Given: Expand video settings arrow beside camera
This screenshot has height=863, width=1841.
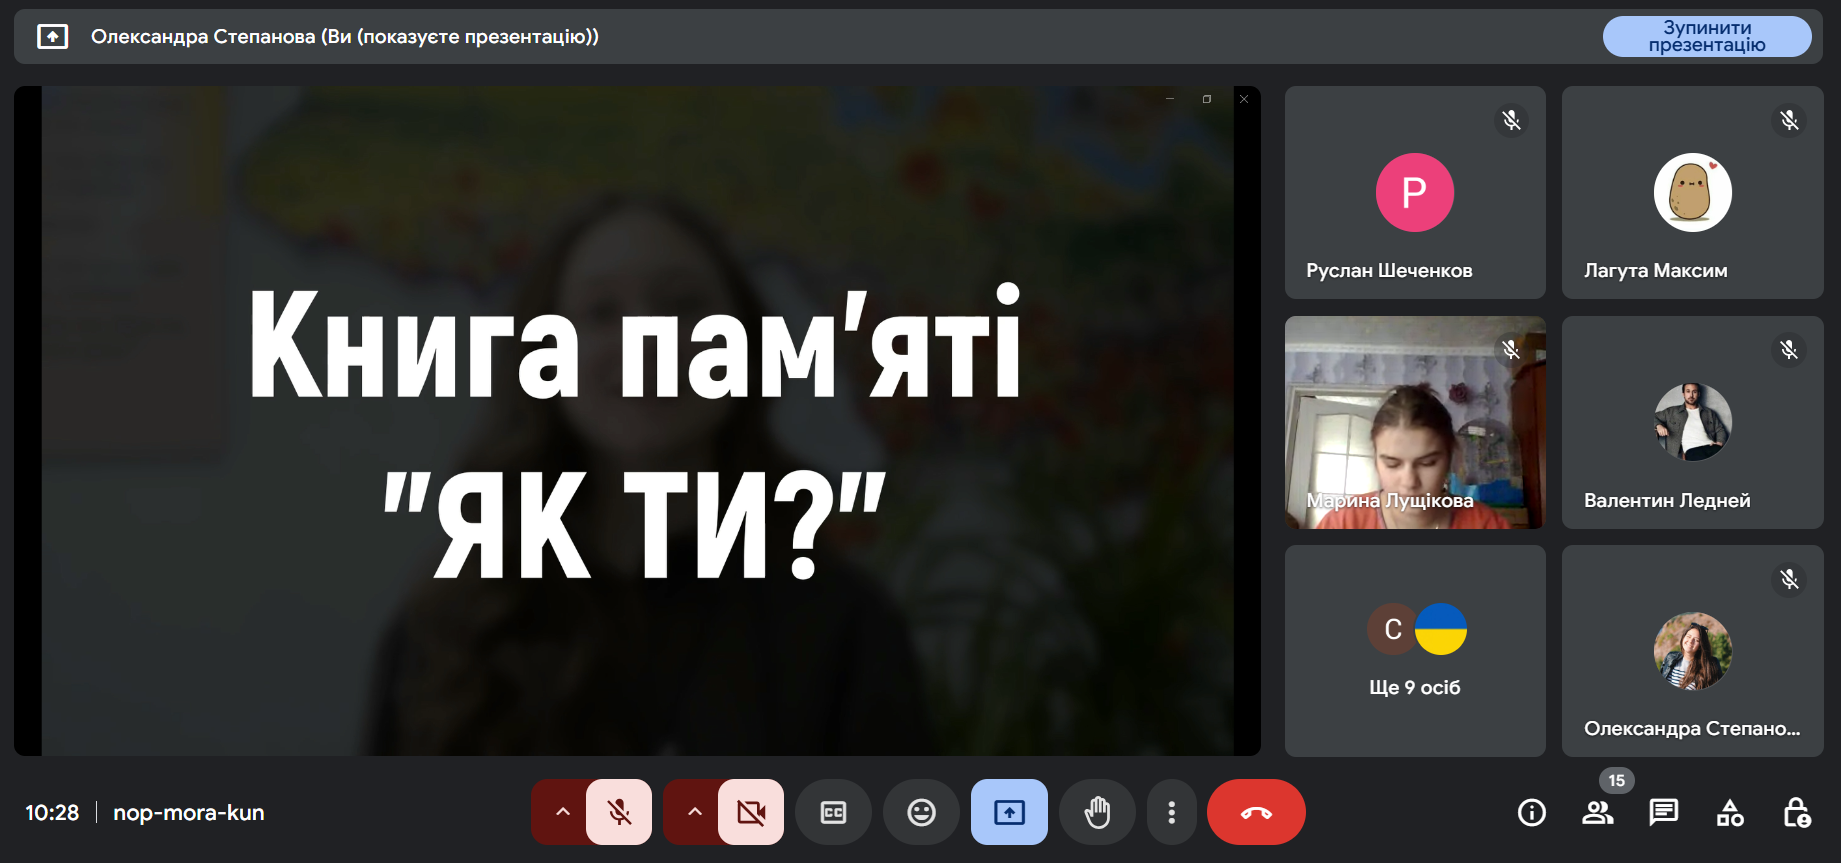Looking at the screenshot, I should [694, 813].
